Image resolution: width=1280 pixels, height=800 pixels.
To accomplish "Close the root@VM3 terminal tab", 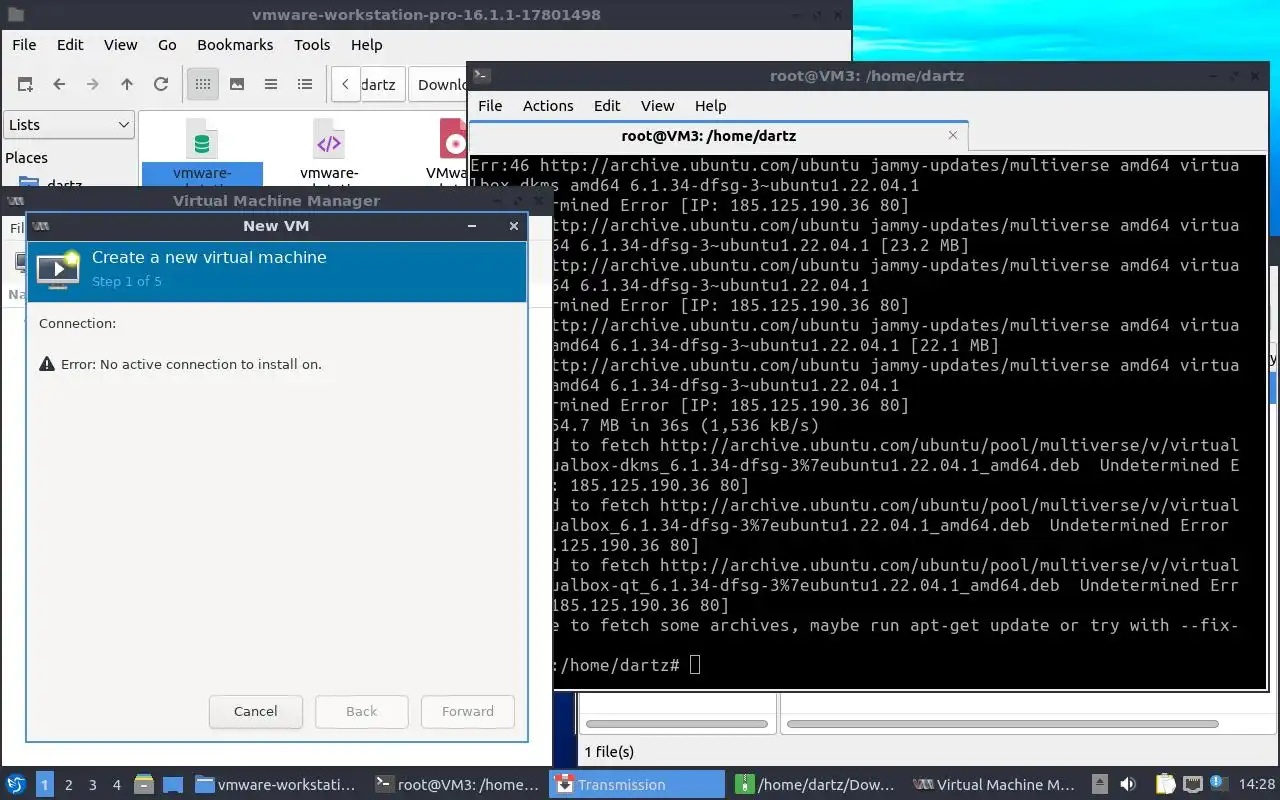I will pyautogui.click(x=953, y=135).
